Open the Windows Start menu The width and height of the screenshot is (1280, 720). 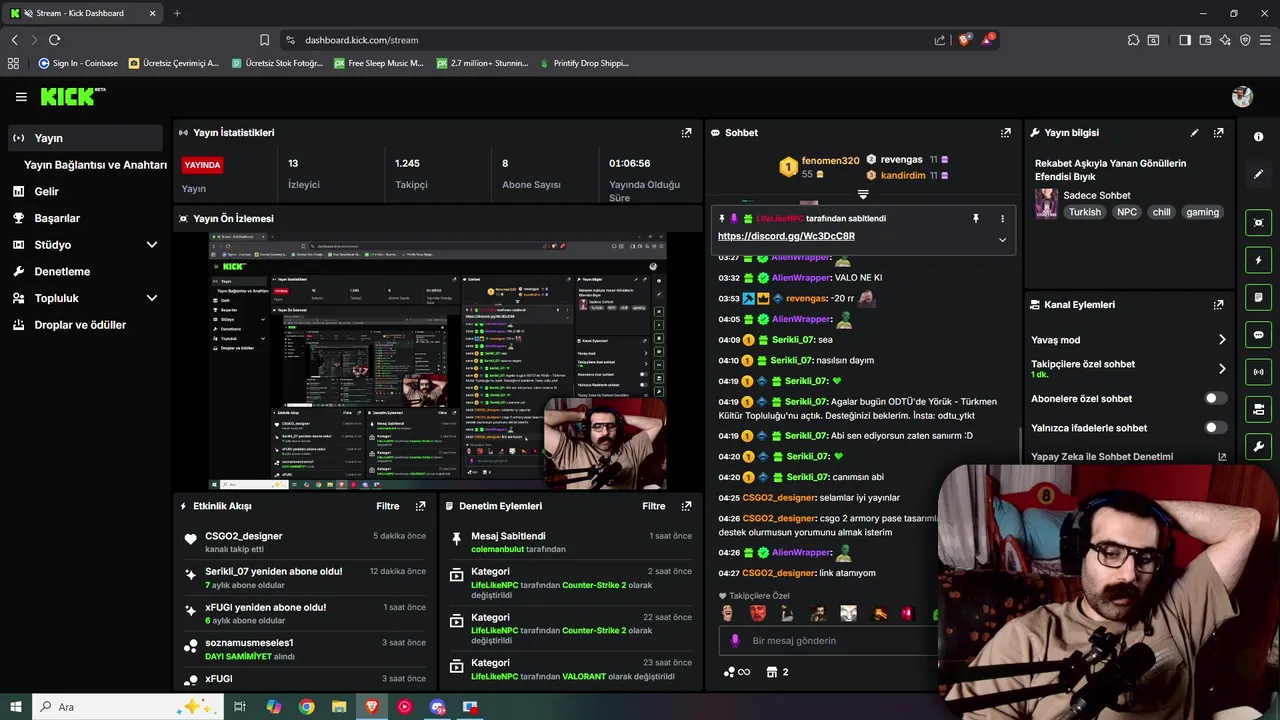pyautogui.click(x=16, y=707)
